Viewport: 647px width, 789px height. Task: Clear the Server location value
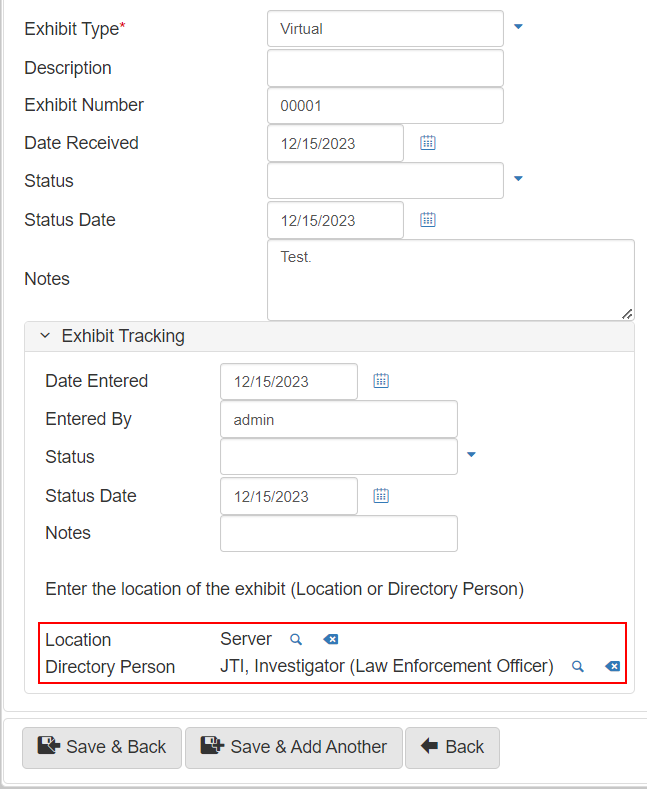tap(331, 639)
